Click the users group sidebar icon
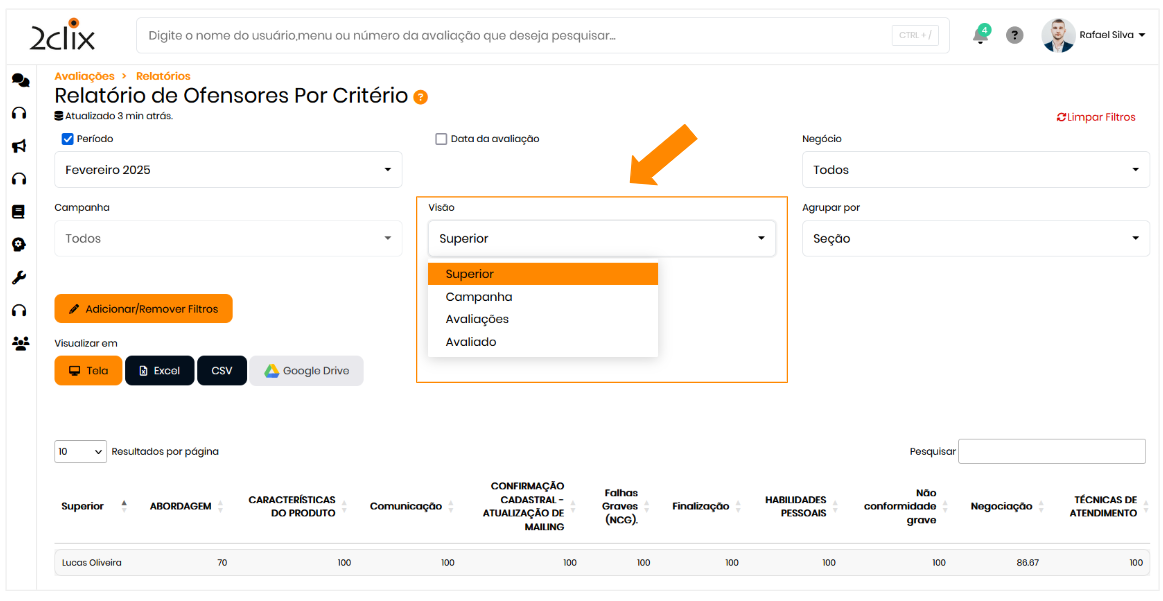1163x601 pixels. (x=19, y=343)
